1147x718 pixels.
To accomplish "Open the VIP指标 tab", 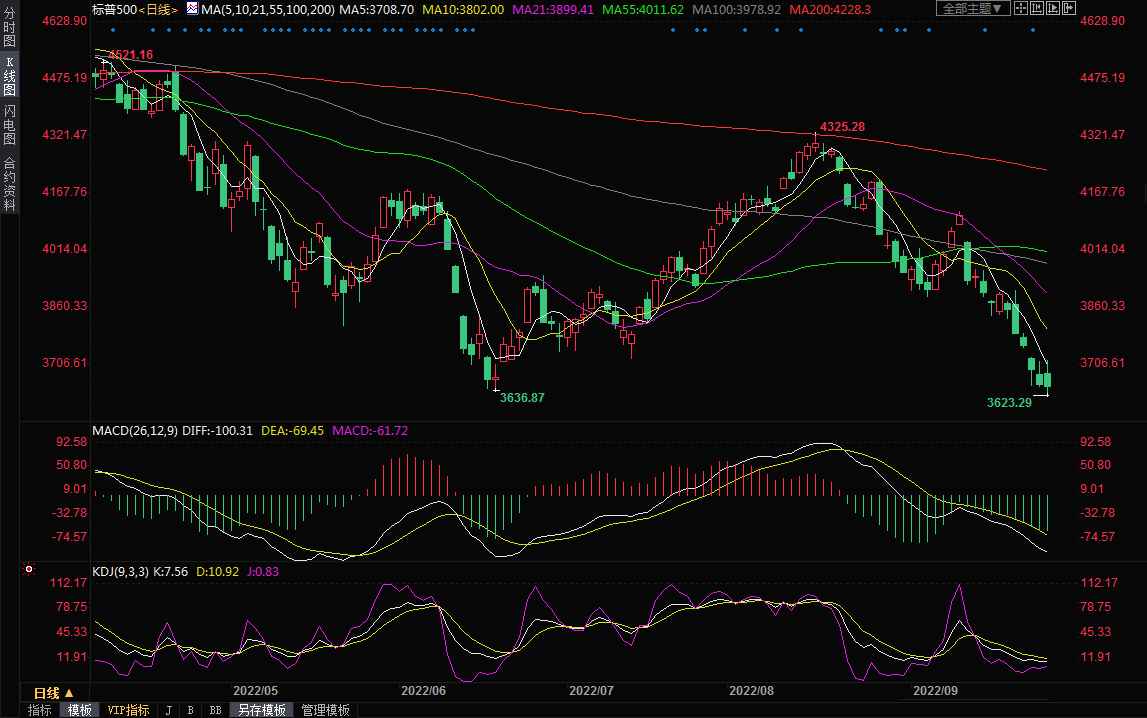I will pyautogui.click(x=128, y=710).
